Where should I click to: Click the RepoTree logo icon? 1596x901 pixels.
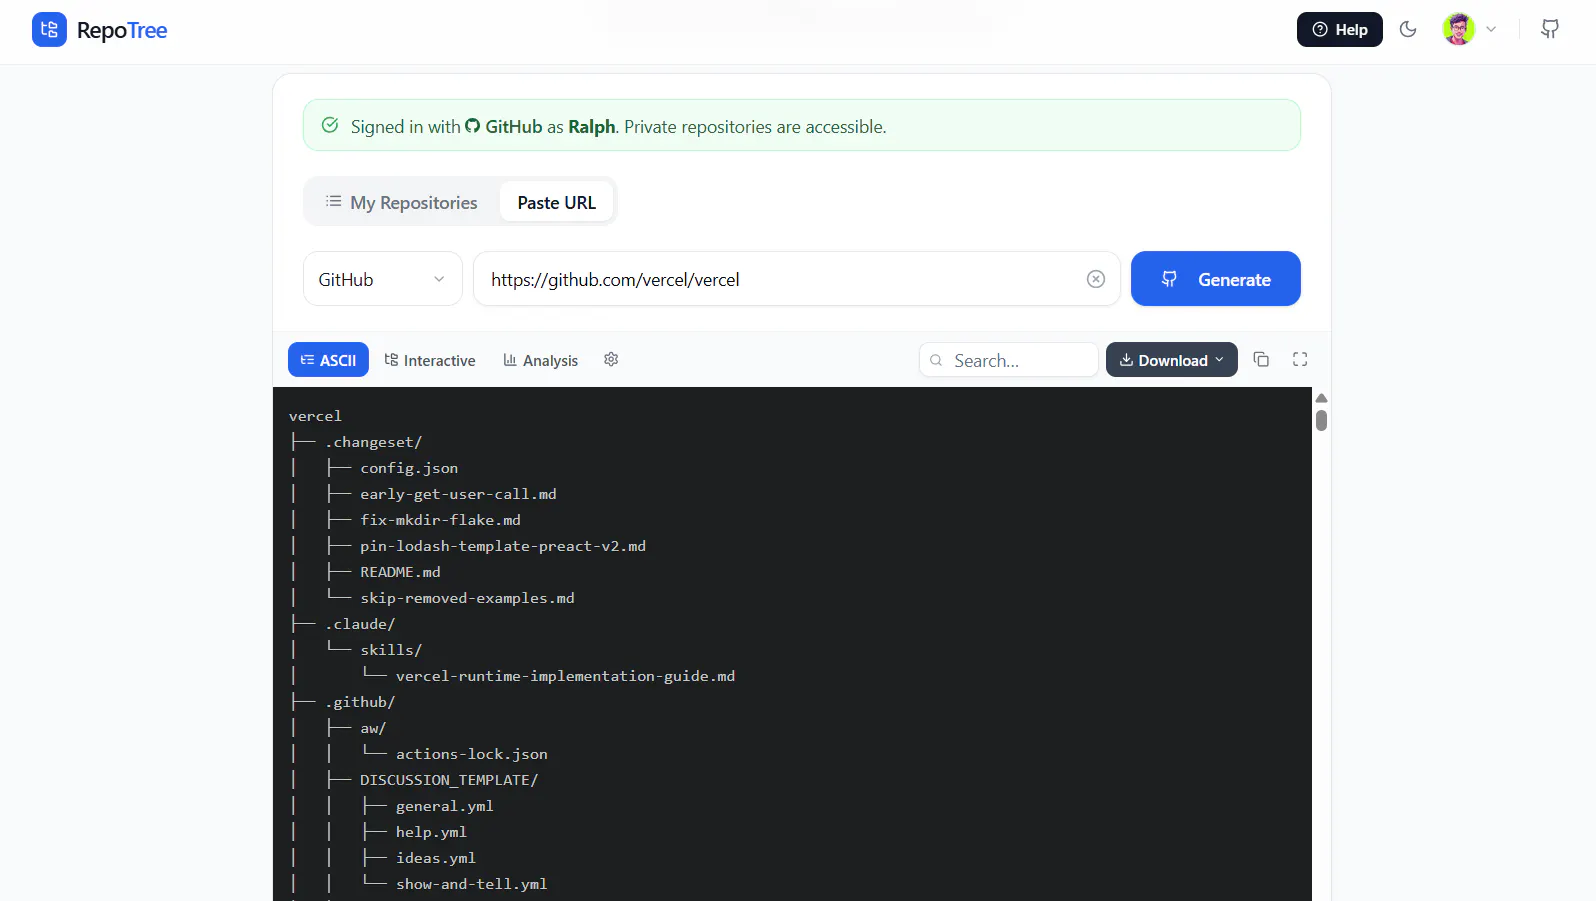tap(49, 30)
